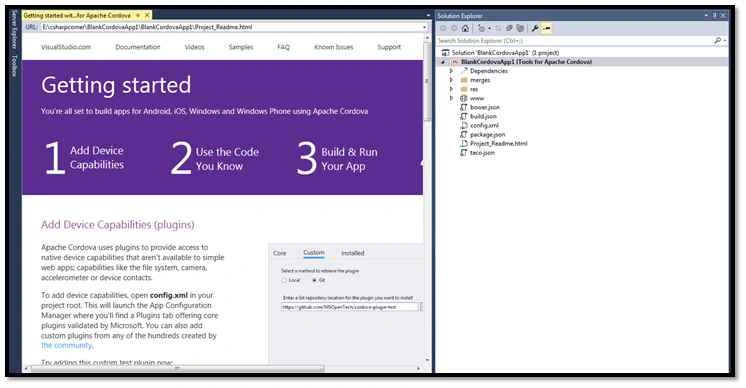Open the Server Explorer side tab
The width and height of the screenshot is (746, 388).
(14, 29)
